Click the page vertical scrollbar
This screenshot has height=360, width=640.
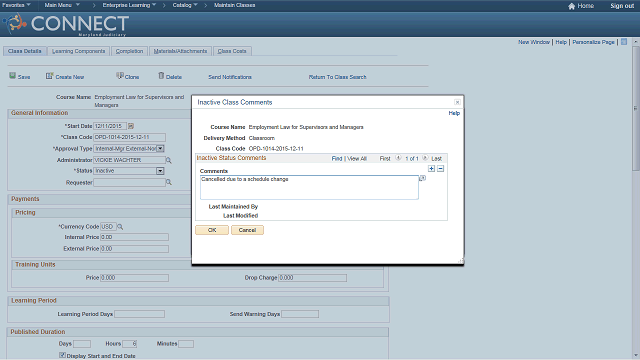coord(636,109)
